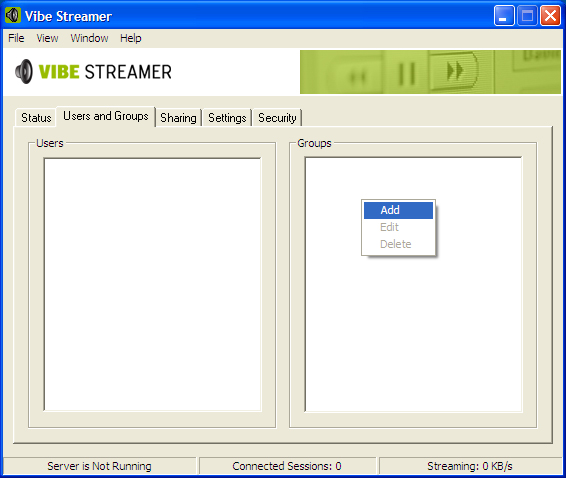Choose Add in the context menu
This screenshot has height=478, width=566.
pyautogui.click(x=398, y=210)
